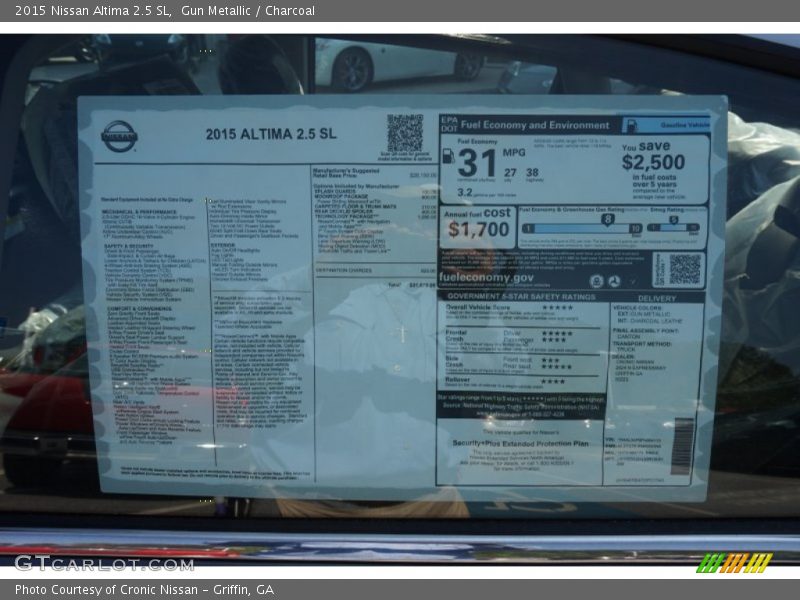Click the 'TECHNOLOGY PACKAGE' option line
This screenshot has height=600, width=800.
point(376,217)
